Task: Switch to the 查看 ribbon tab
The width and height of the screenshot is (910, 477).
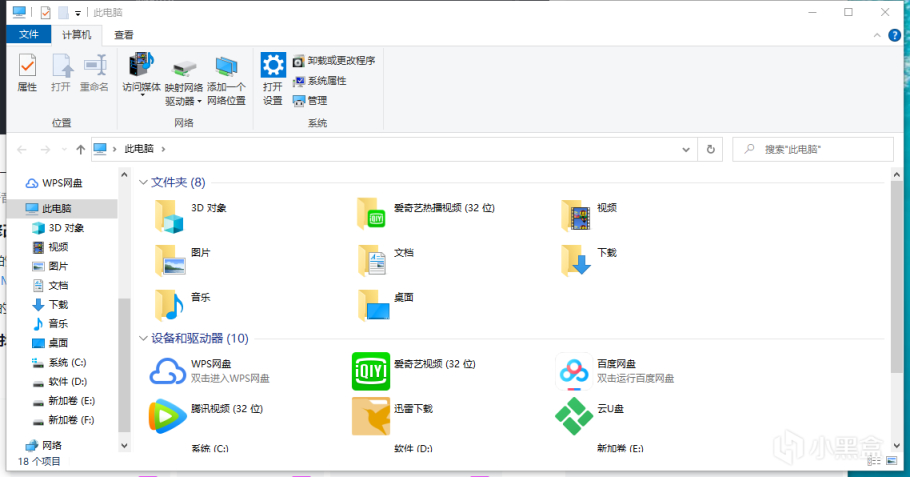Action: point(124,35)
